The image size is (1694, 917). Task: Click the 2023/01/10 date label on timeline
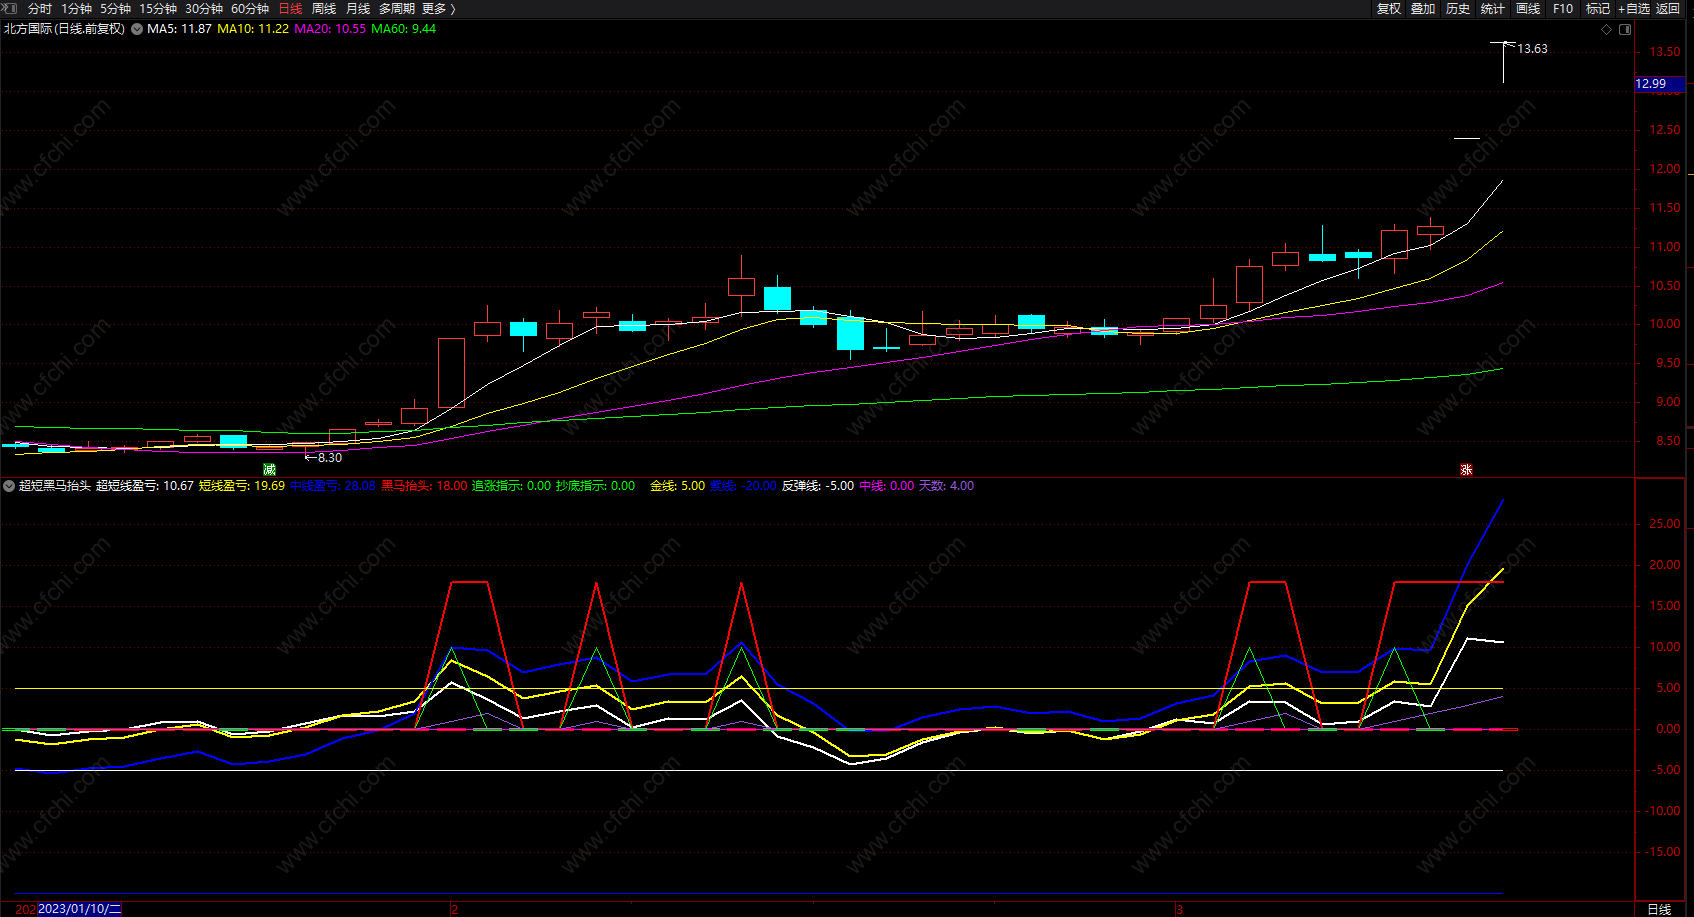click(x=79, y=908)
